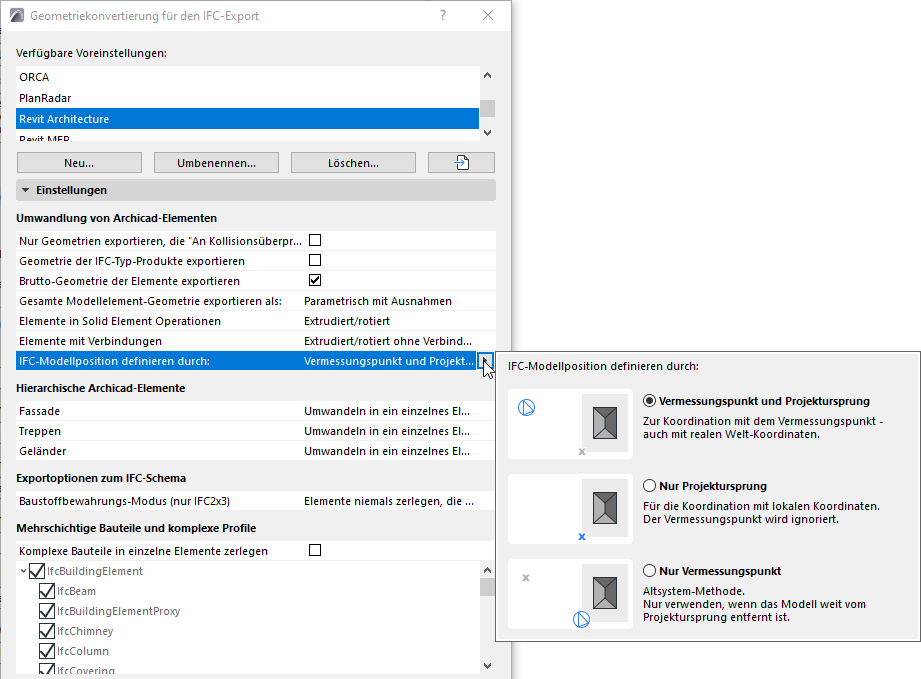The image size is (921, 679).
Task: Uncheck 'Brutto-Geometrie der Elemente exportieren'
Action: point(315,280)
